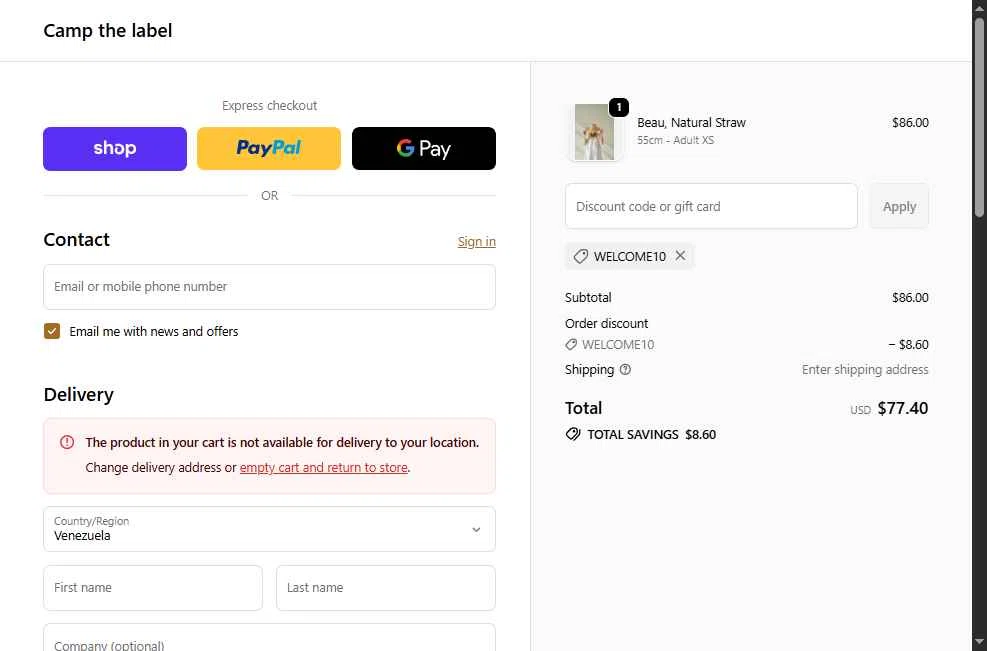Uncheck Email me with news and offers
The image size is (987, 651).
(52, 331)
